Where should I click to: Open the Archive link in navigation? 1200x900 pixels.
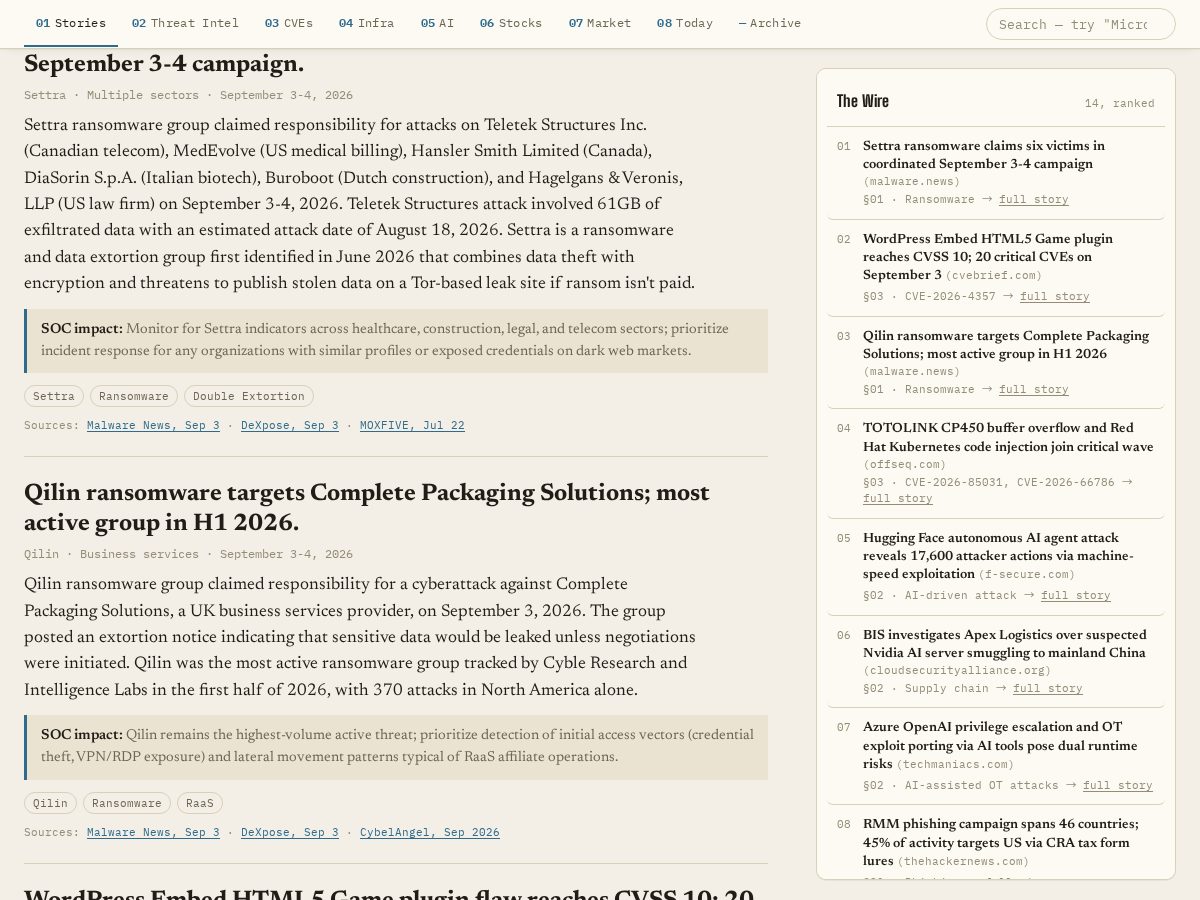click(x=769, y=23)
